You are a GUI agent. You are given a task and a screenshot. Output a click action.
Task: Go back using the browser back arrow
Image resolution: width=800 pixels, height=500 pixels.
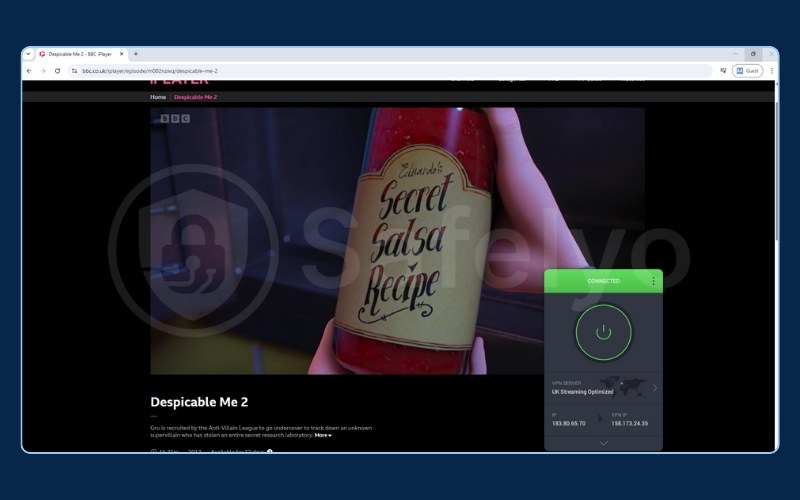(x=29, y=71)
